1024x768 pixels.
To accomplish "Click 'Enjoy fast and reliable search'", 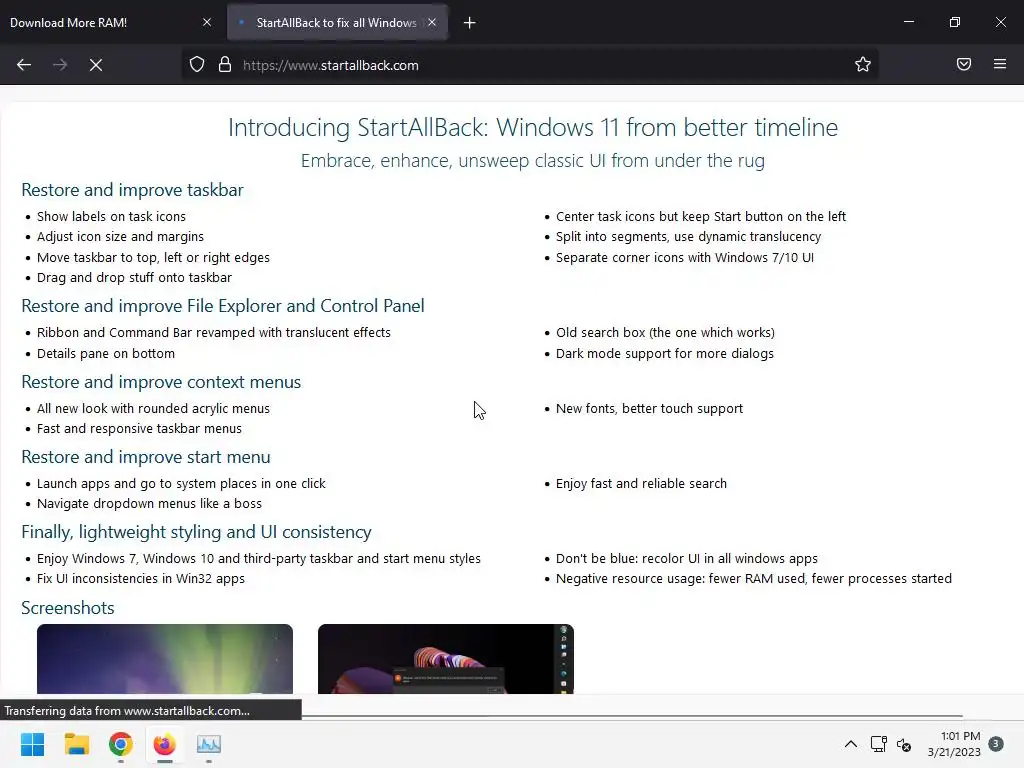I will (641, 483).
